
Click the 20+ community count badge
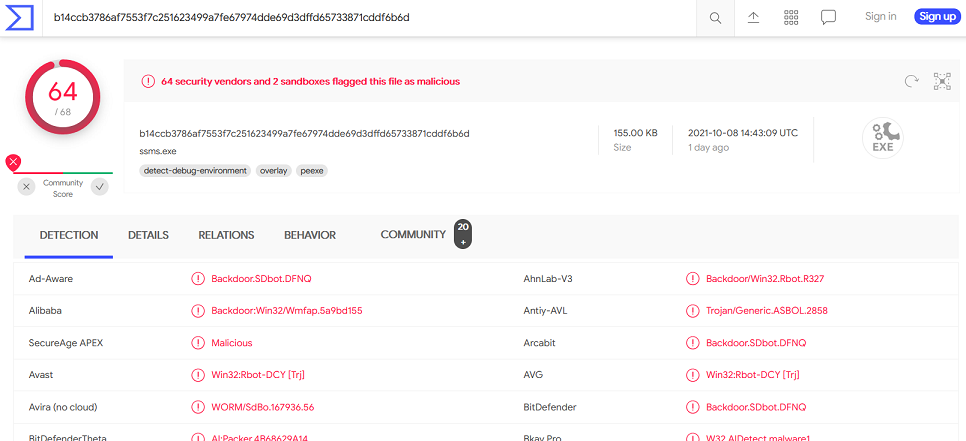click(x=463, y=235)
